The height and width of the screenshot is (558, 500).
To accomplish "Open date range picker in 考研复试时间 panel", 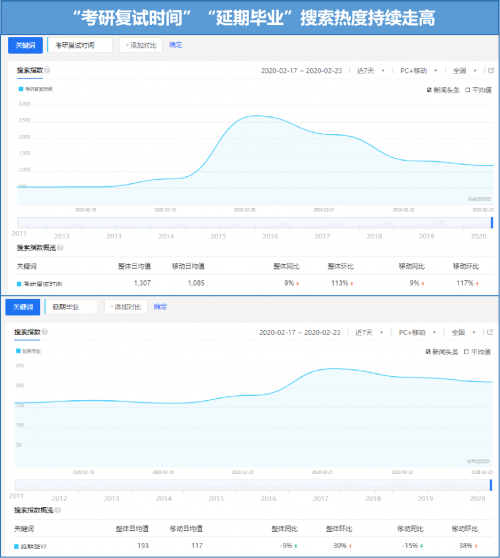I will [x=301, y=70].
